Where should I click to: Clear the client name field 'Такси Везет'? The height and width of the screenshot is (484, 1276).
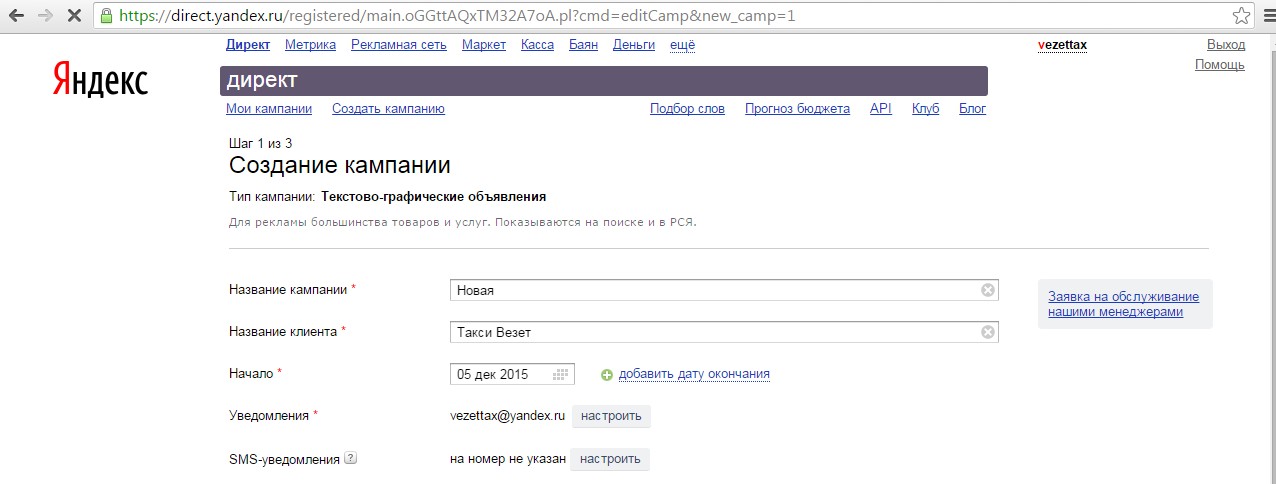coord(987,332)
